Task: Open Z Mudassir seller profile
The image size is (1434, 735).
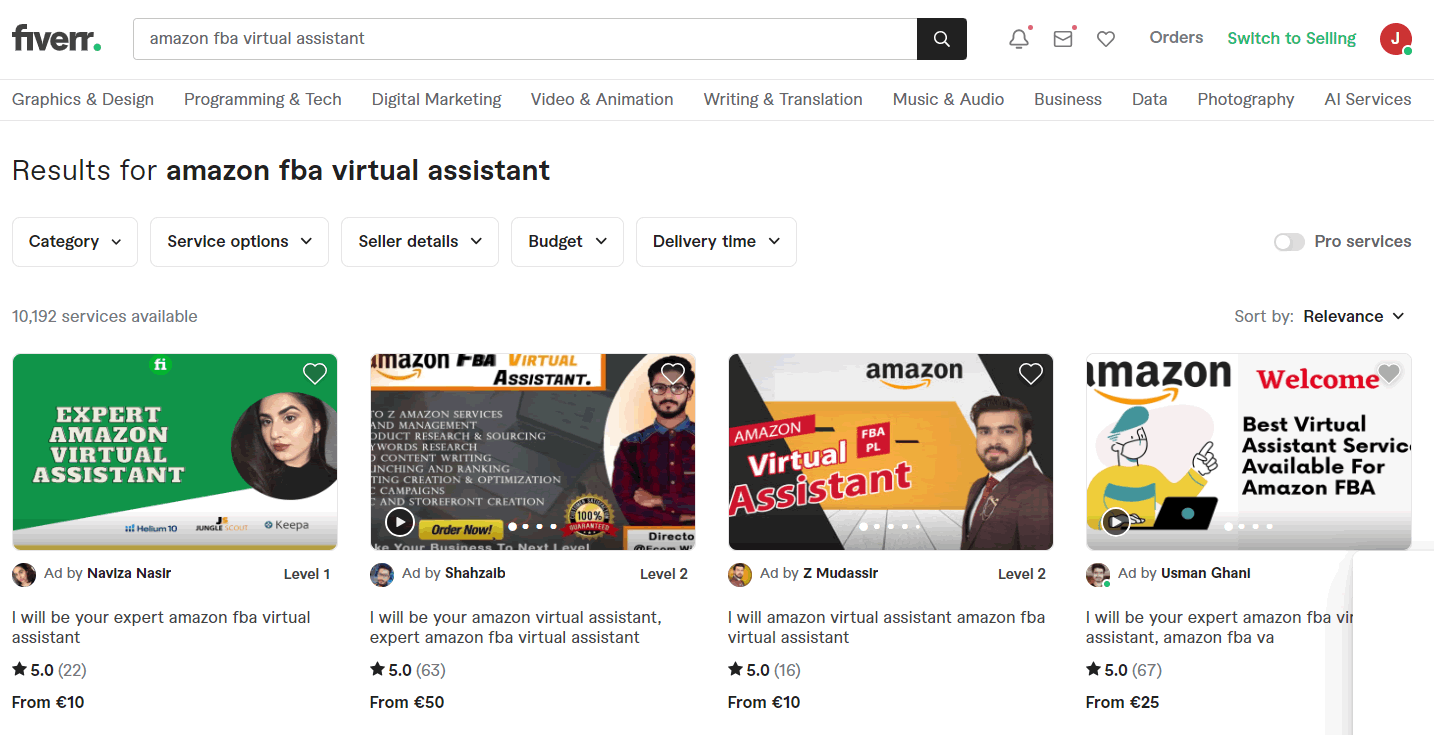Action: pos(841,573)
